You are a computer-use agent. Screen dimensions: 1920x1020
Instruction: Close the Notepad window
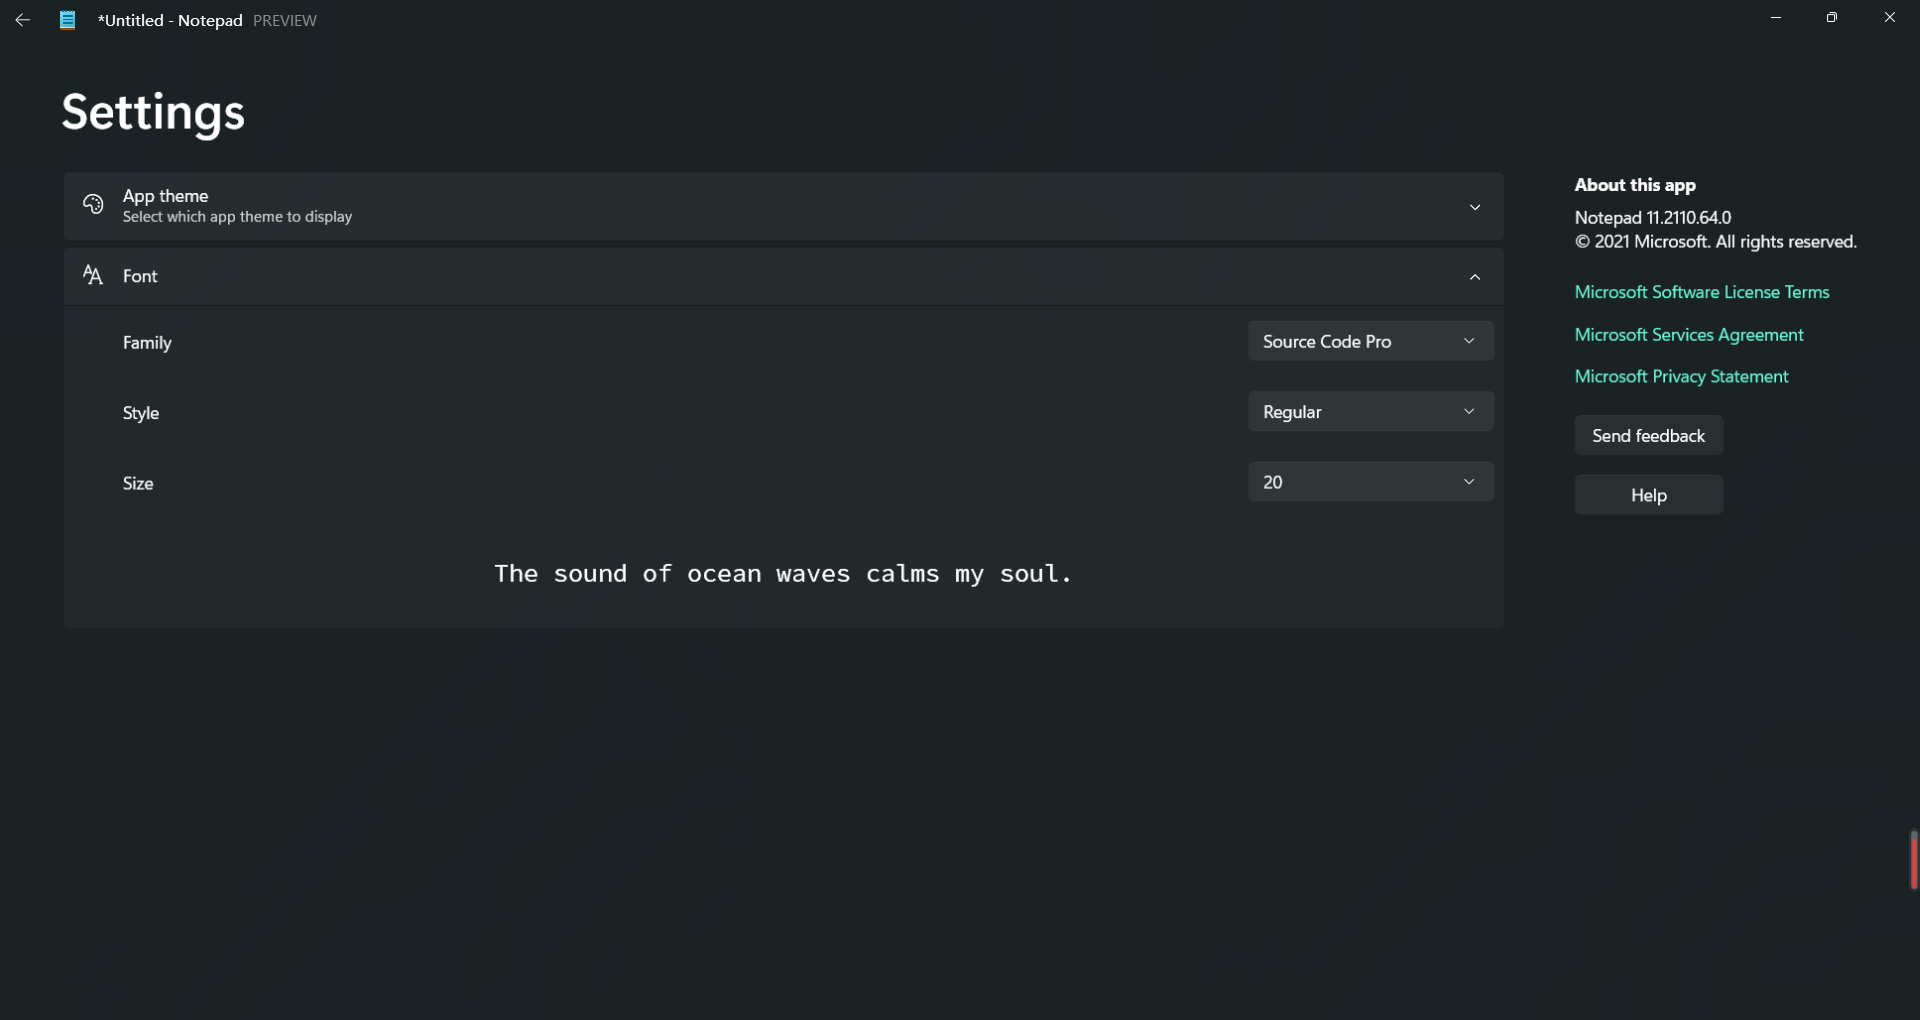(x=1890, y=18)
